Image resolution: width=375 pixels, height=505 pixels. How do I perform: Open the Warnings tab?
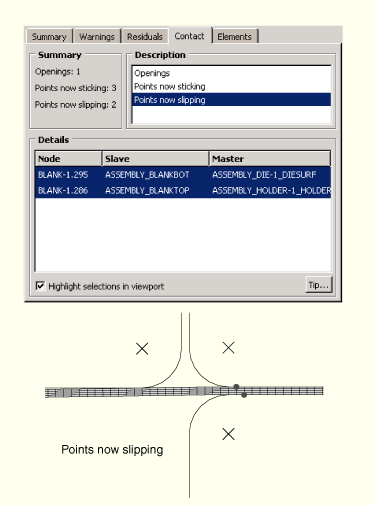coord(97,36)
